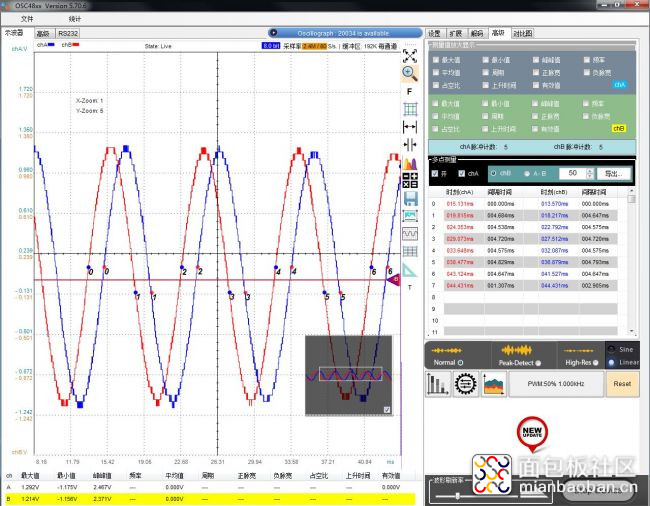Click the 50 points input field
Screen dimensions: 650x506
(572, 173)
